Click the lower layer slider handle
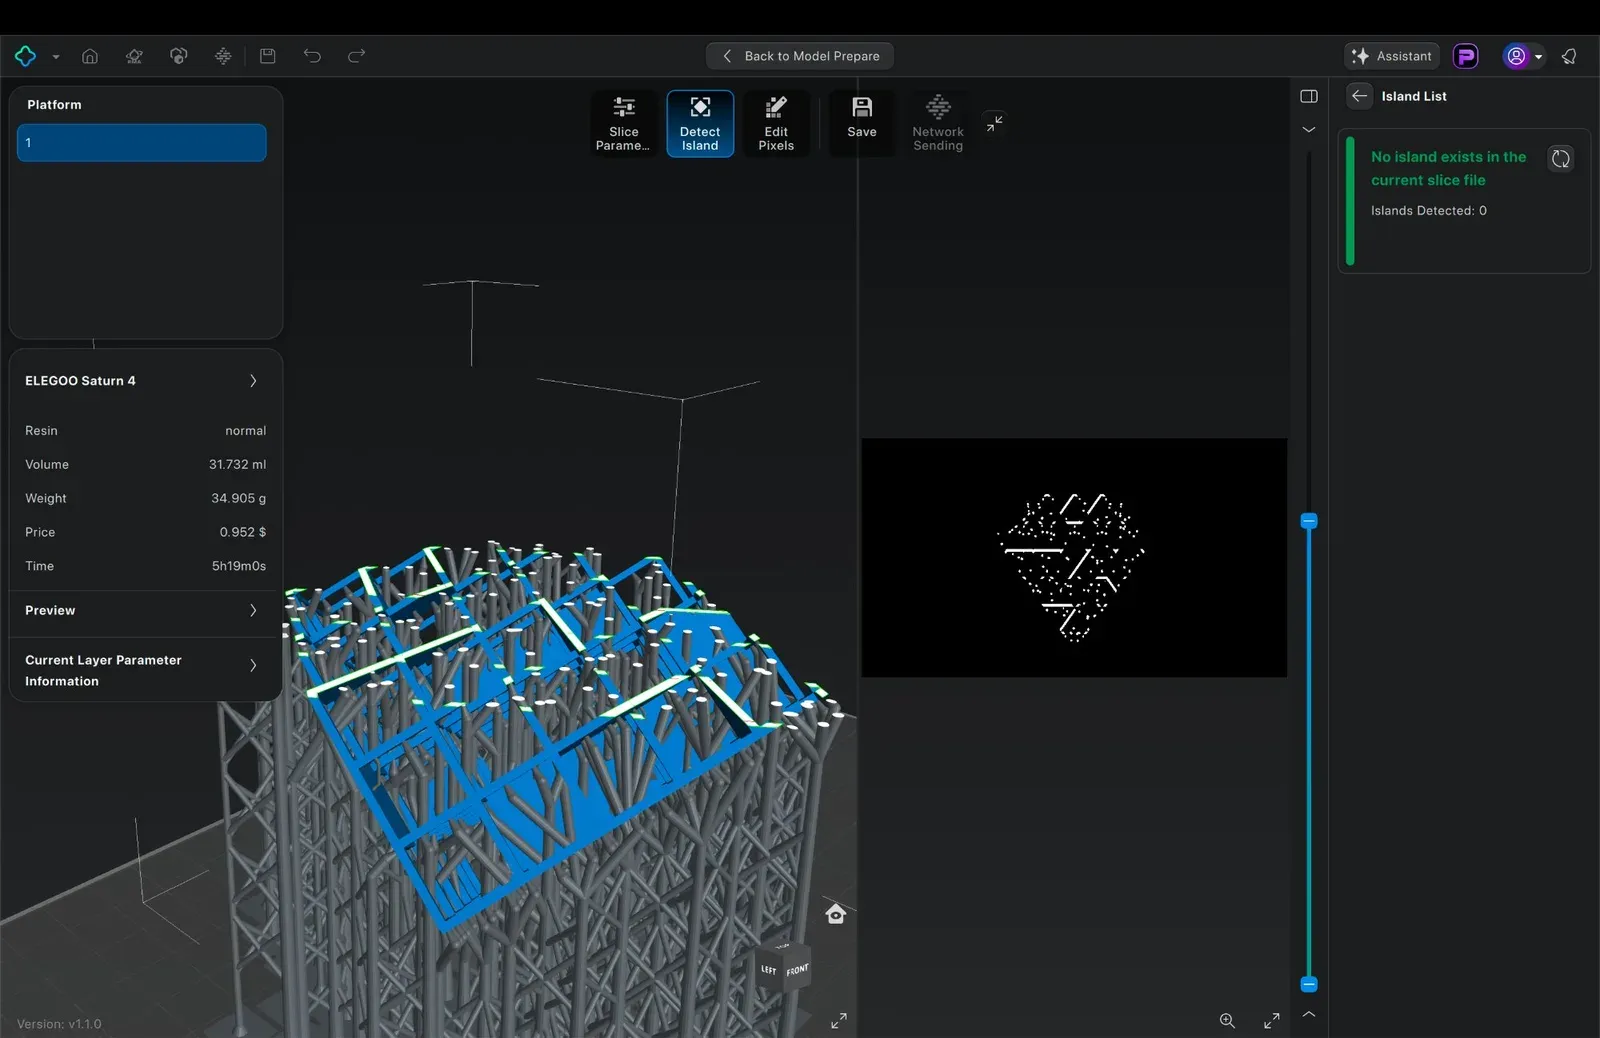The image size is (1600, 1038). (x=1309, y=985)
